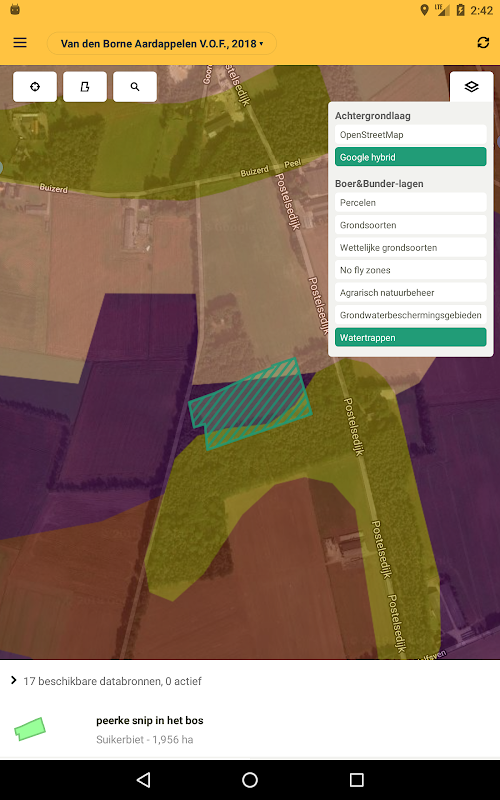Select No fly zones layer
This screenshot has width=500, height=800.
411,270
